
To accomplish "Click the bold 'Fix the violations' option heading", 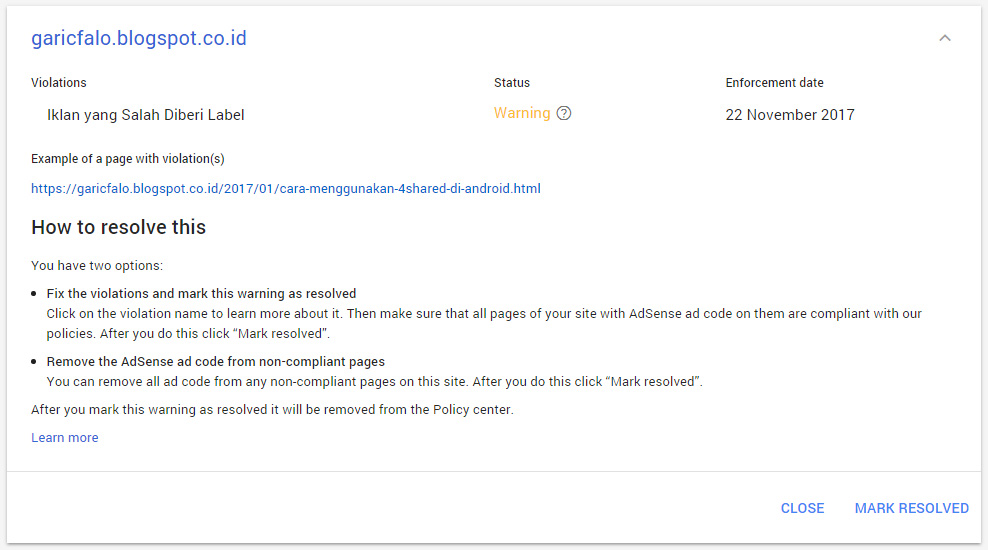I will click(x=201, y=294).
